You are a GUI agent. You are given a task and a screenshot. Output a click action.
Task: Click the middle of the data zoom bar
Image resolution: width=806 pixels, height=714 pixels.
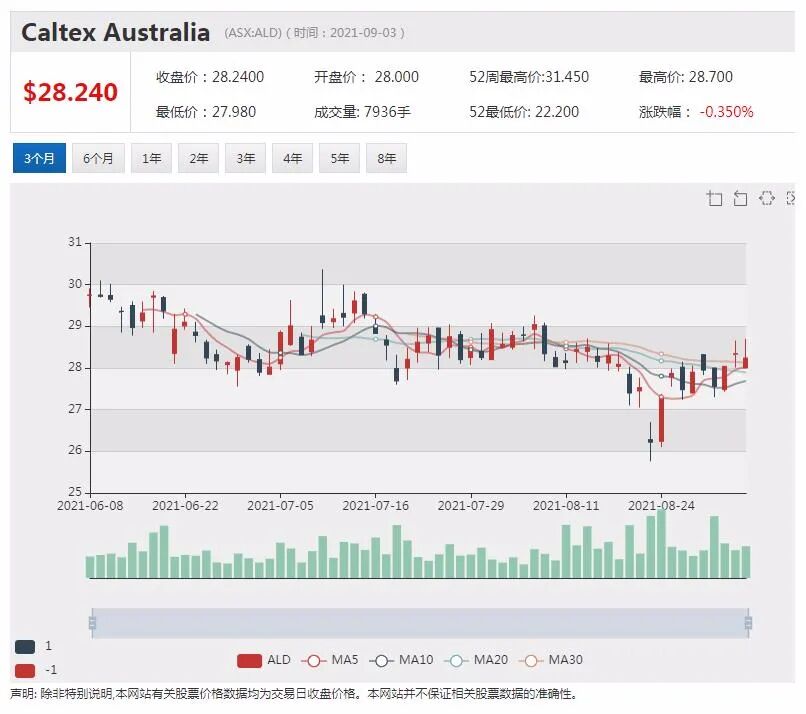420,623
